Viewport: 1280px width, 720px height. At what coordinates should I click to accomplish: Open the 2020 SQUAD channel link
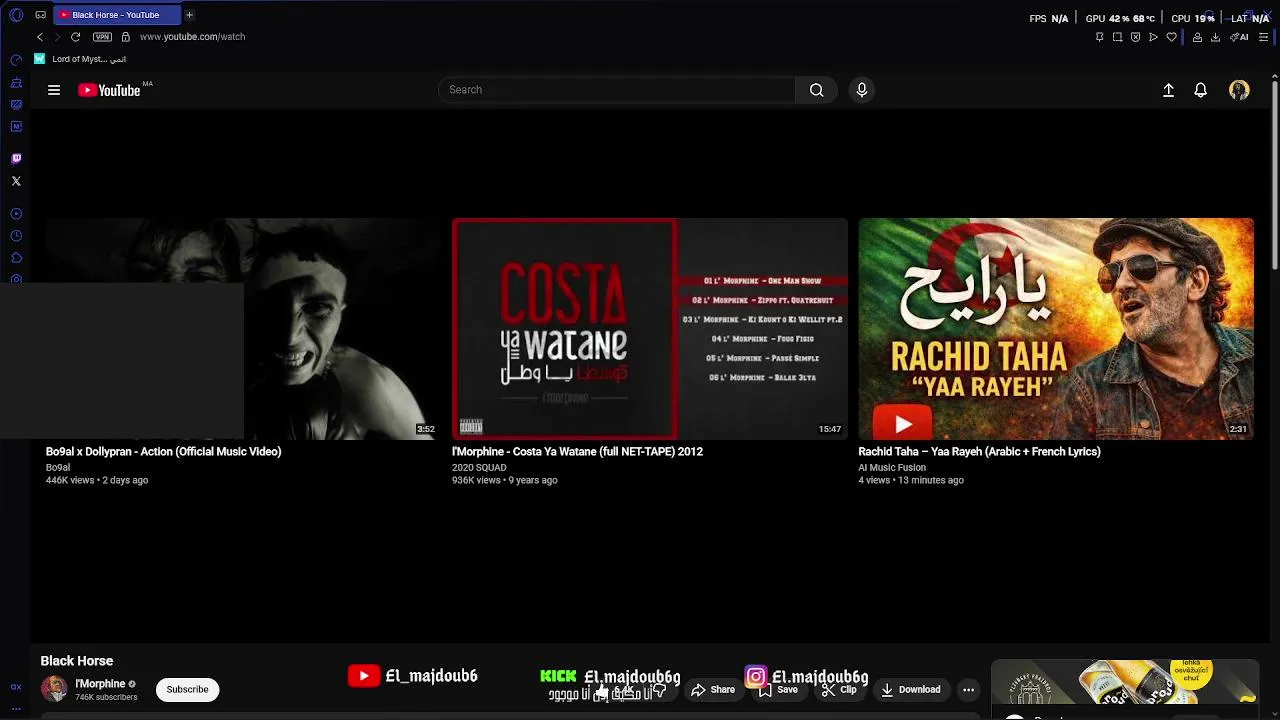click(479, 467)
